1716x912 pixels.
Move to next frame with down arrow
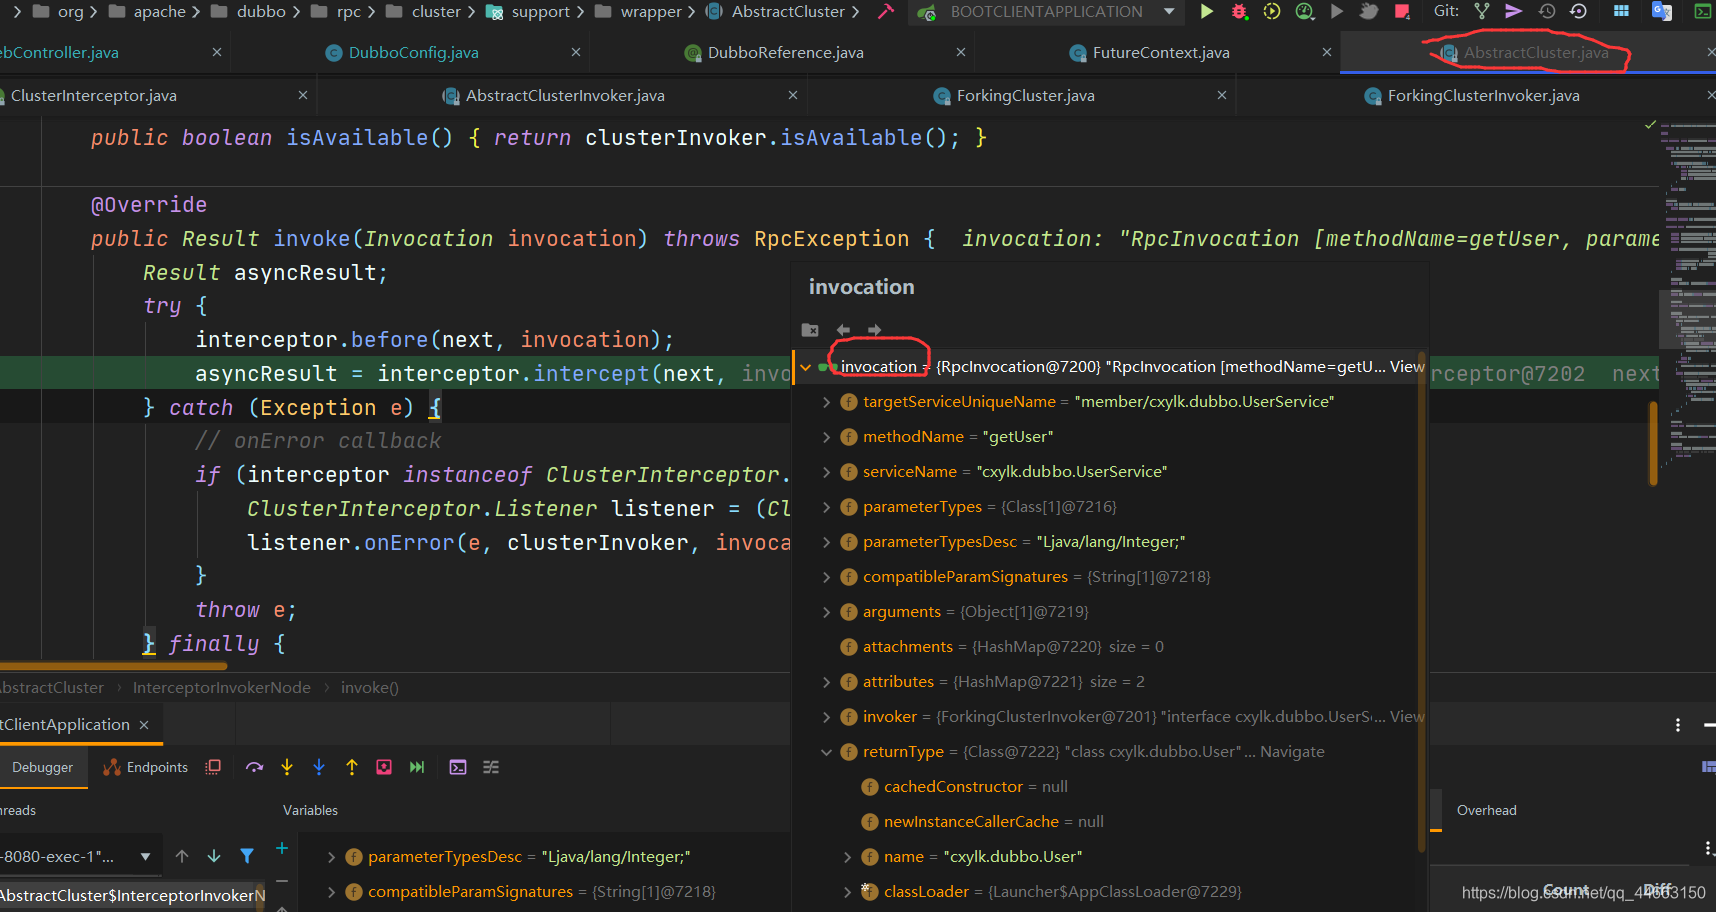214,856
